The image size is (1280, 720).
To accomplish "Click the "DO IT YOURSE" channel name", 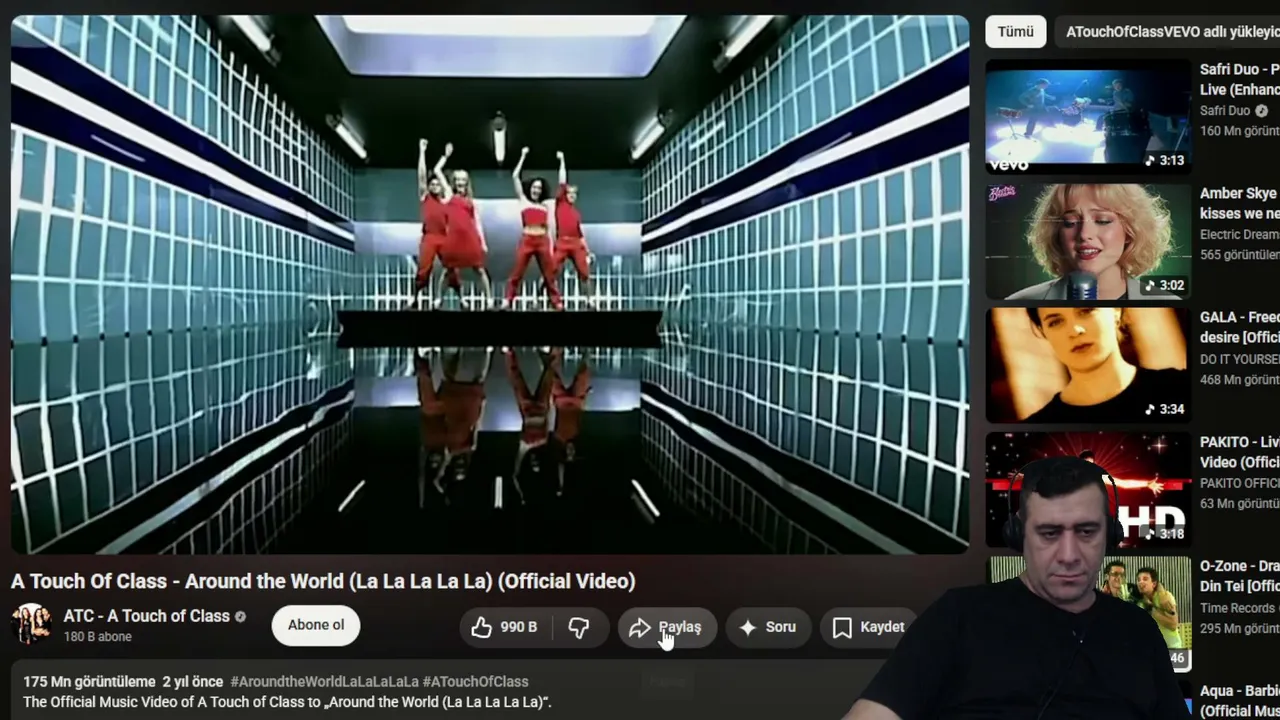I will click(x=1240, y=359).
